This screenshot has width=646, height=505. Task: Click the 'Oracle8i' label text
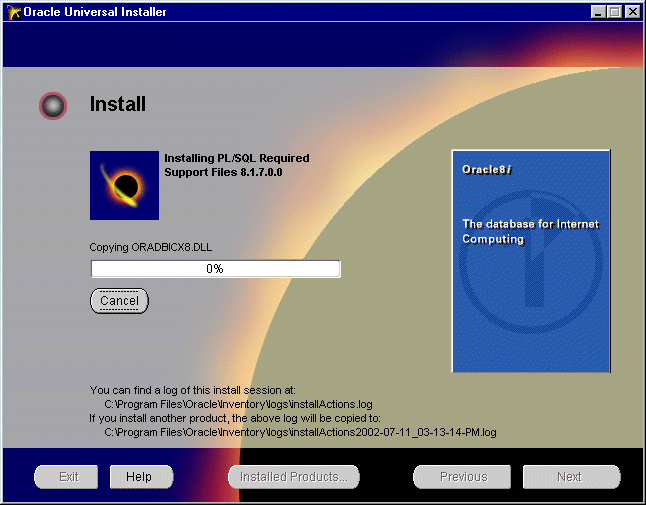tap(487, 170)
